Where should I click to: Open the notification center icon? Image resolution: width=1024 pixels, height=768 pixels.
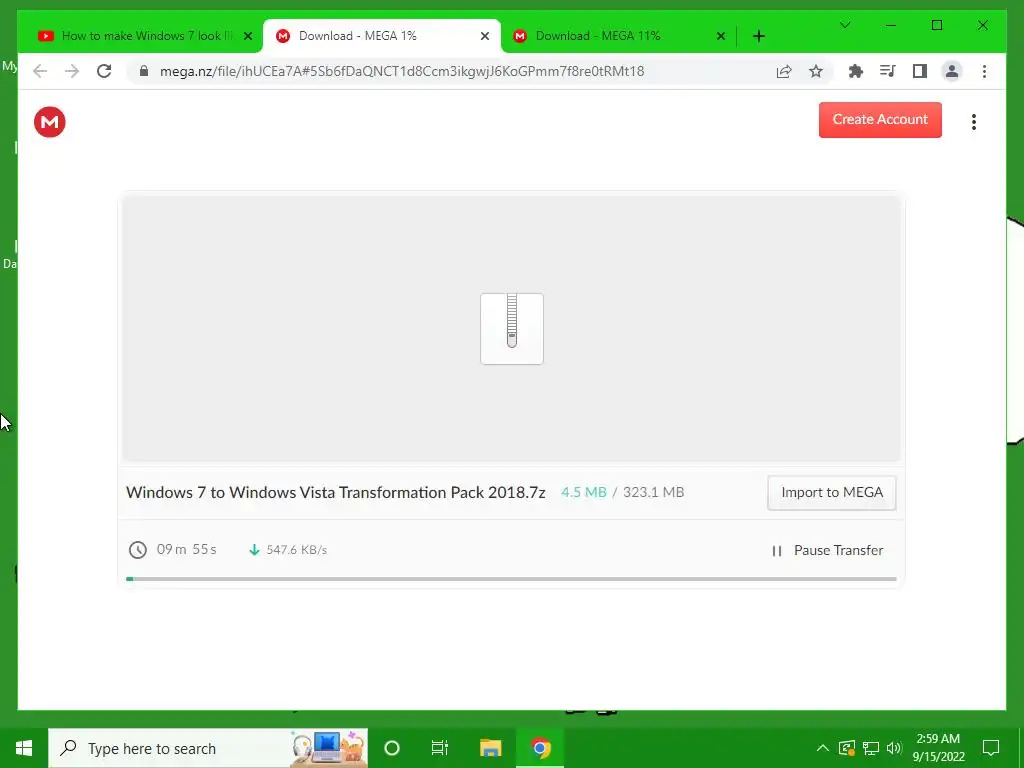pos(991,748)
